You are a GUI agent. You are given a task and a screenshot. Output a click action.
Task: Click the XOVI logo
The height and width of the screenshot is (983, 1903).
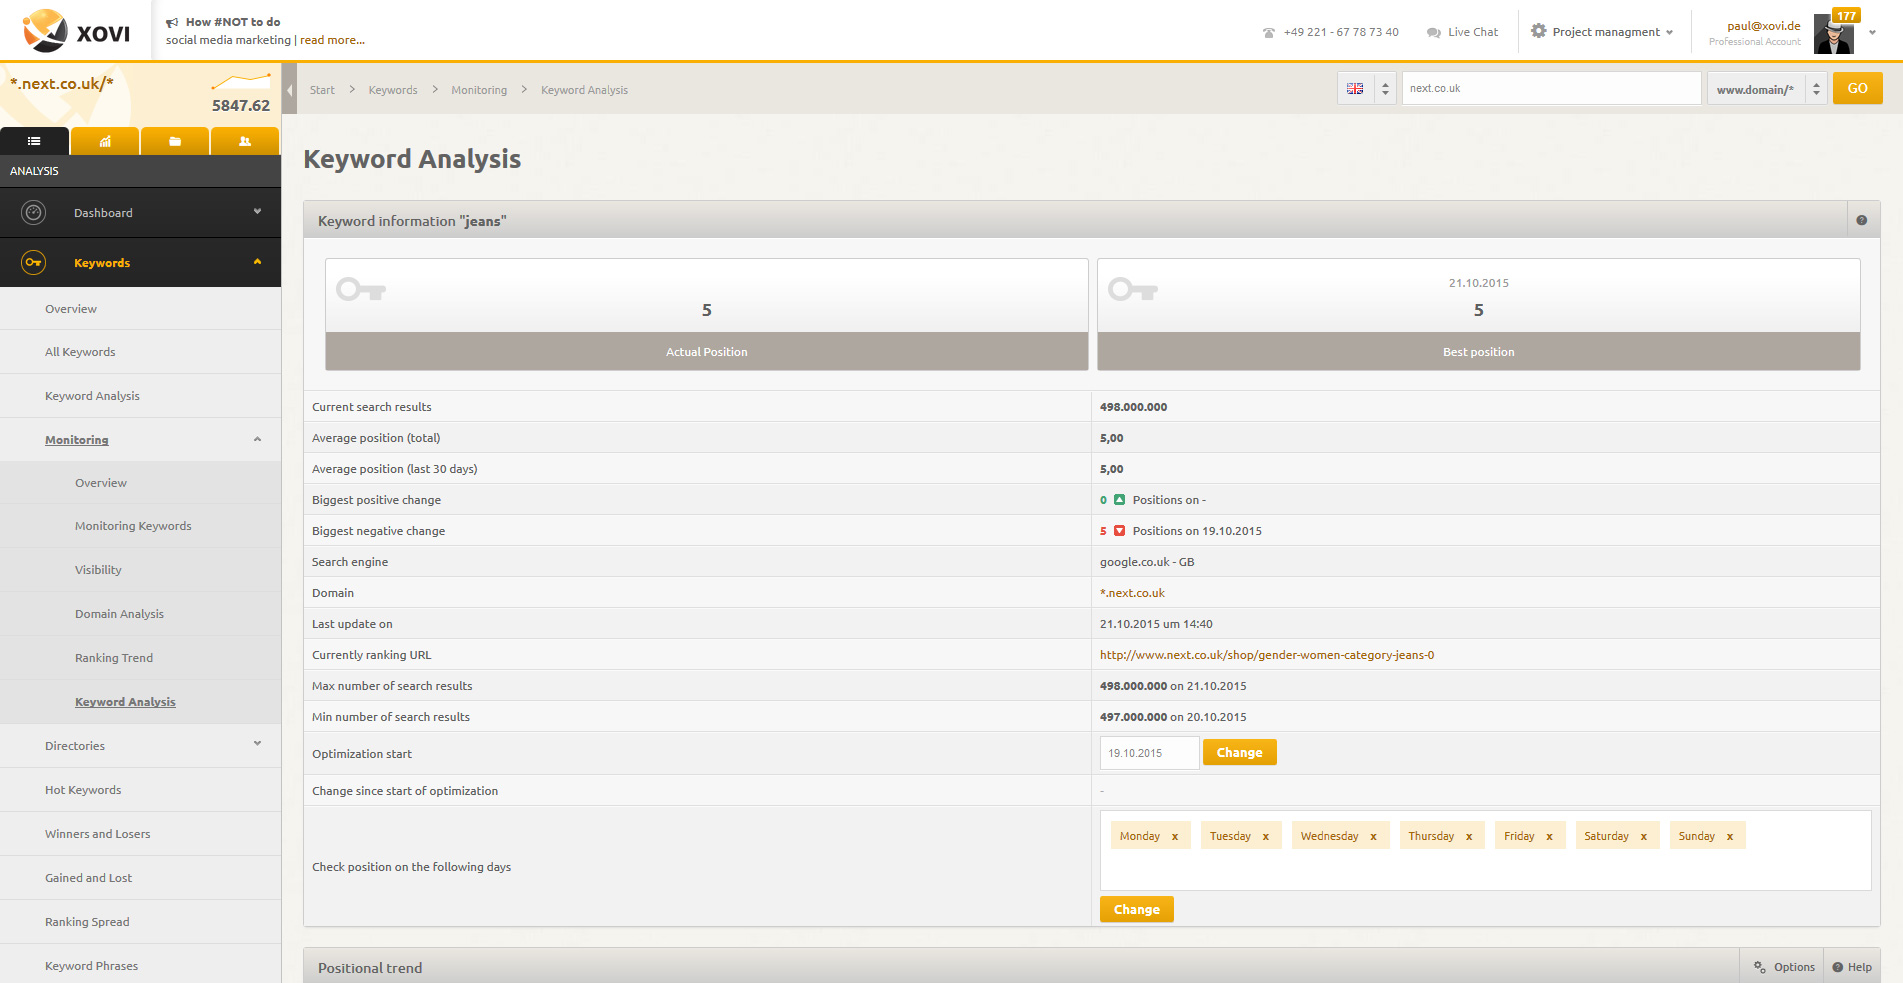click(x=77, y=31)
